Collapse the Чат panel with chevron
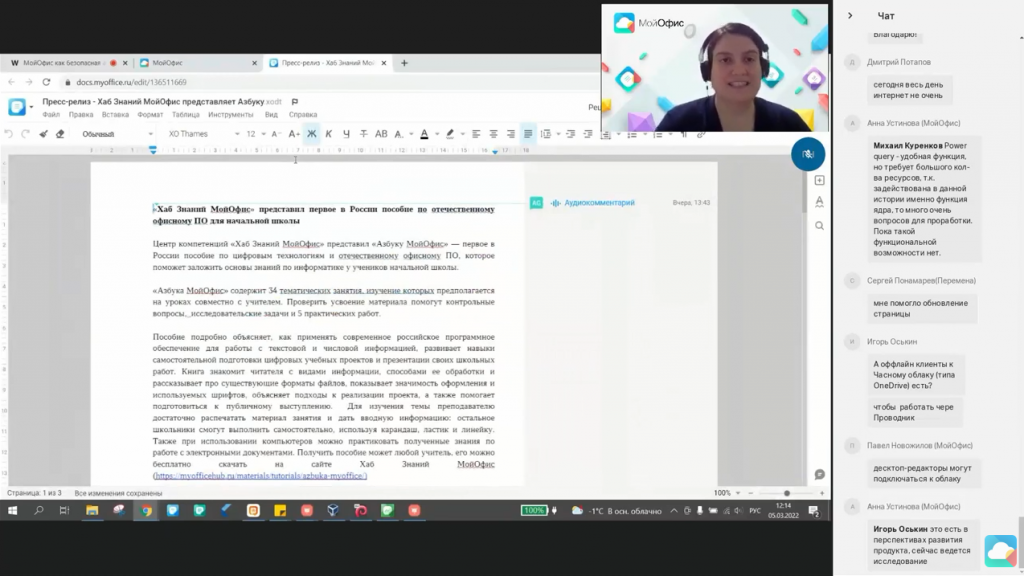 coord(850,16)
